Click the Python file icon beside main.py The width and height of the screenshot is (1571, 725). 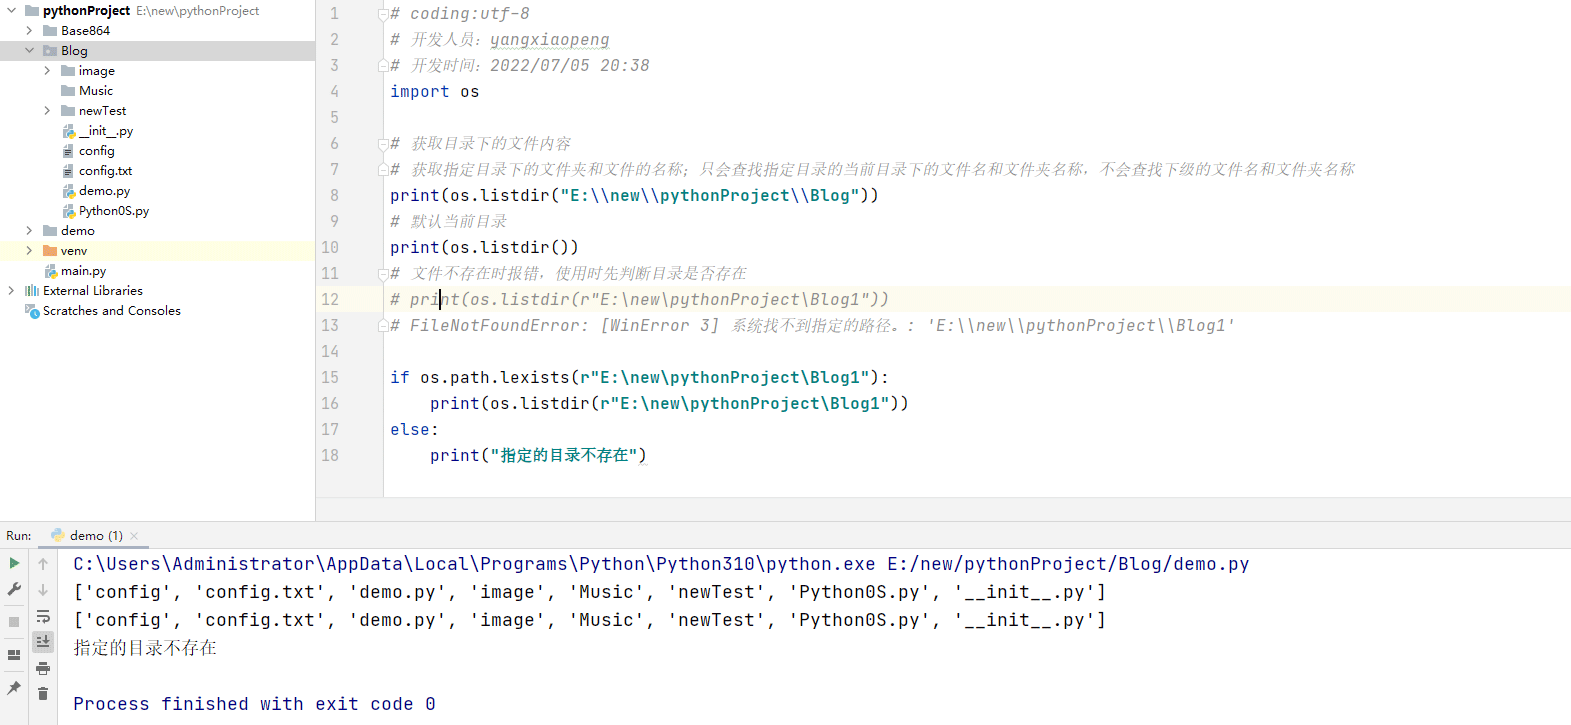[50, 271]
